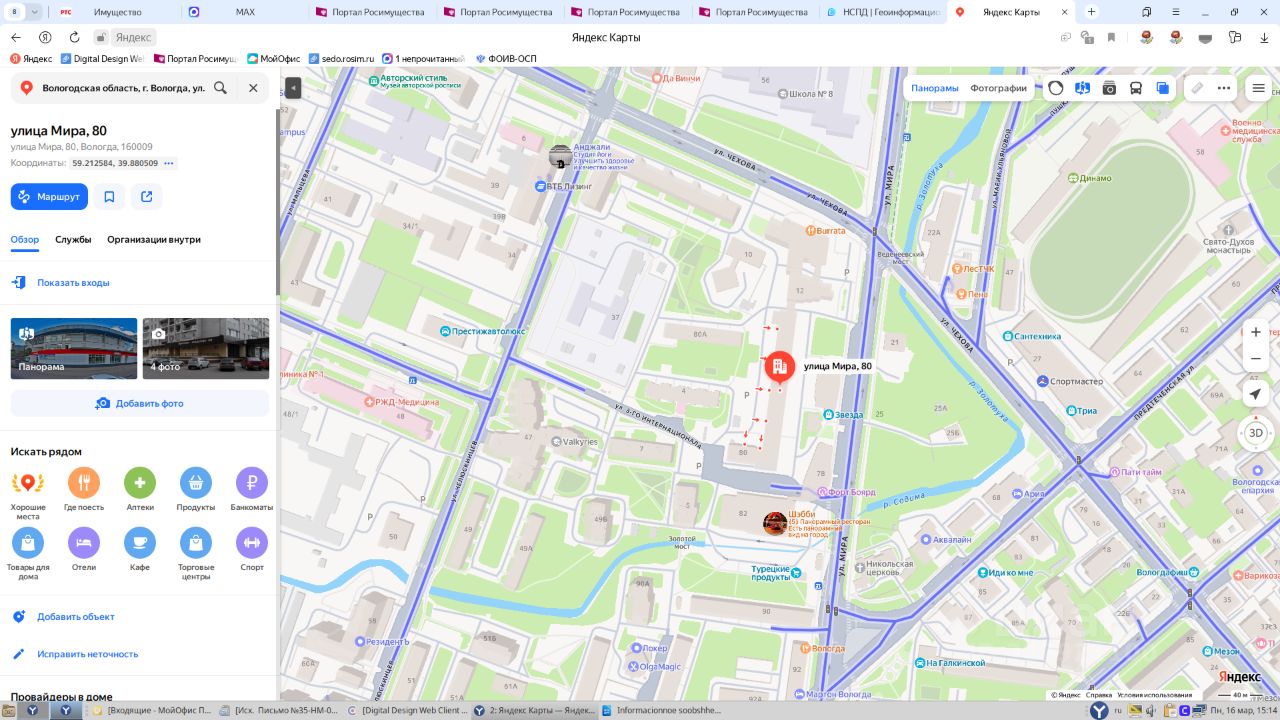Open Informacionnoe soobshhe taskbar item
The width and height of the screenshot is (1280, 720).
point(661,711)
